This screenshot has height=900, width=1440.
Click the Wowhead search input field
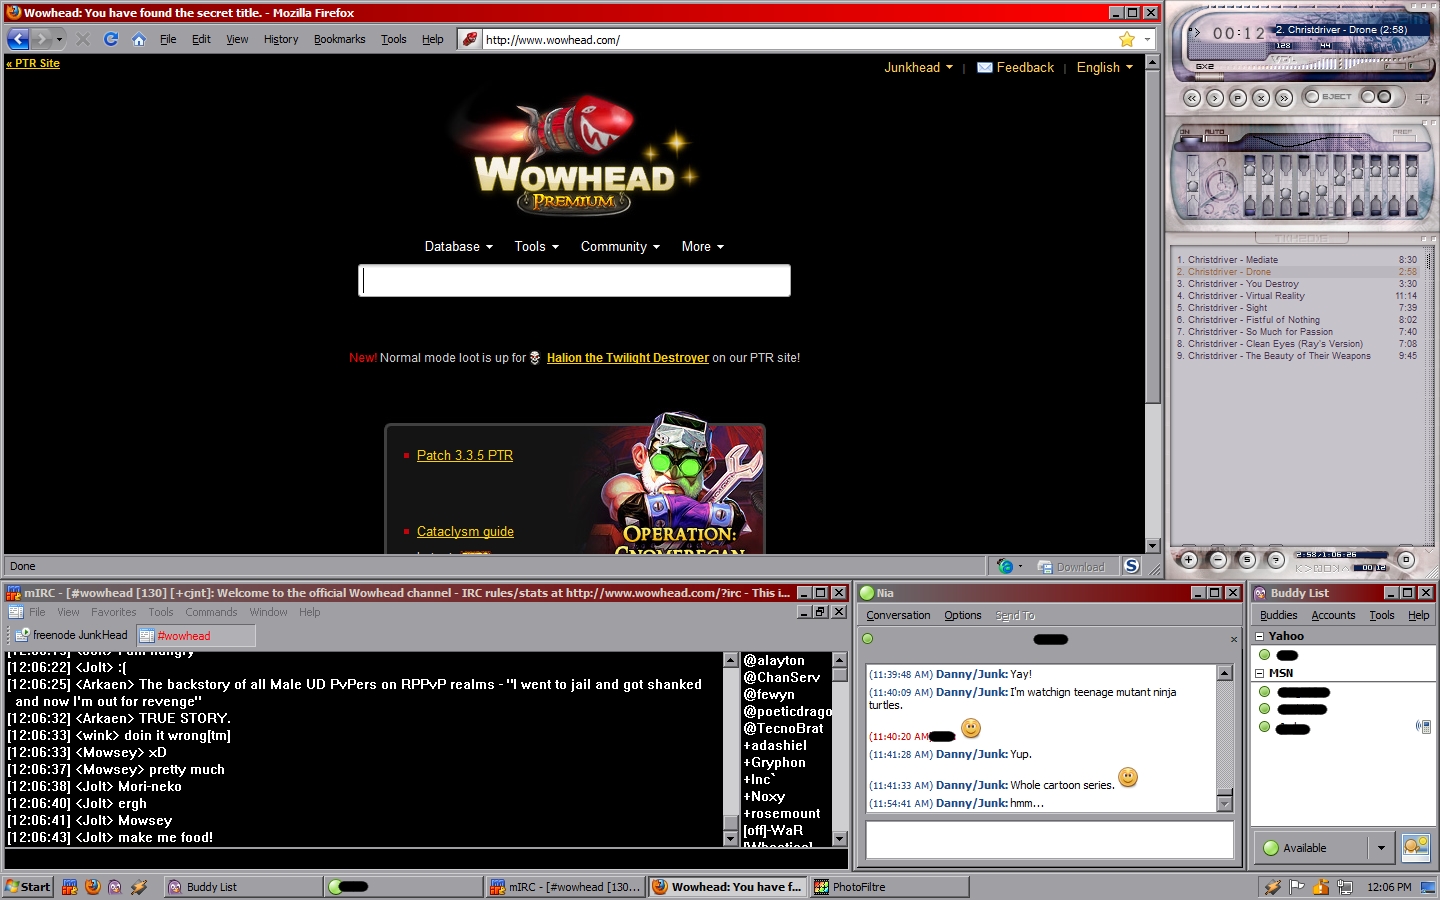575,280
